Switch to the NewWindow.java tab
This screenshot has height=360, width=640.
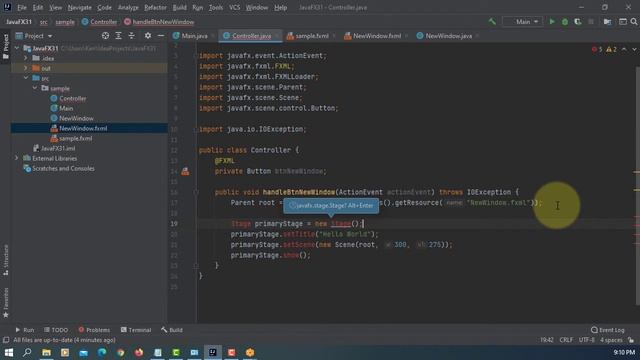pos(449,36)
